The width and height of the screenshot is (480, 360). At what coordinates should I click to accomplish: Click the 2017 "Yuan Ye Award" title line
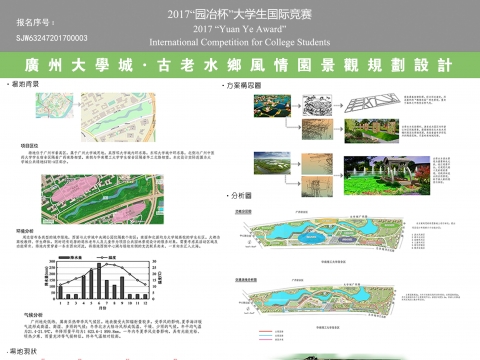[240, 29]
